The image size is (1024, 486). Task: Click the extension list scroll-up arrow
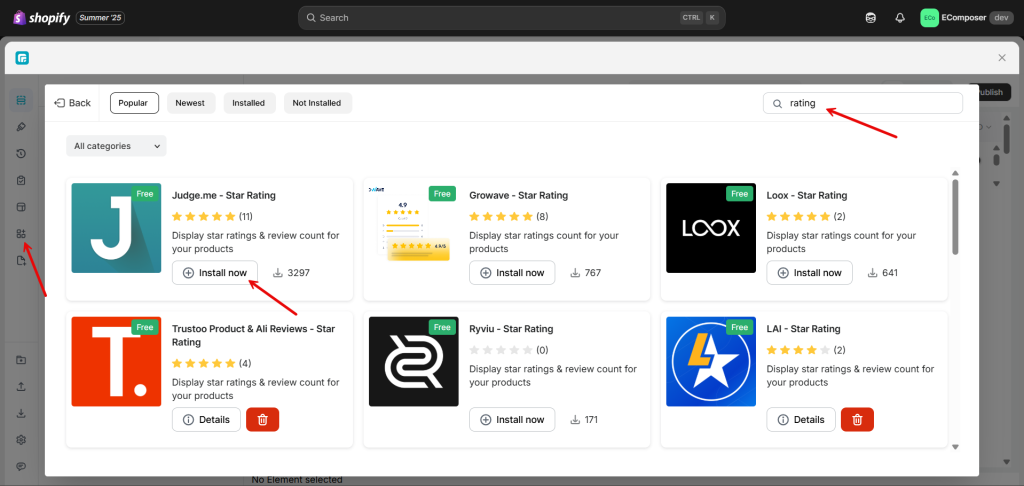pyautogui.click(x=955, y=173)
